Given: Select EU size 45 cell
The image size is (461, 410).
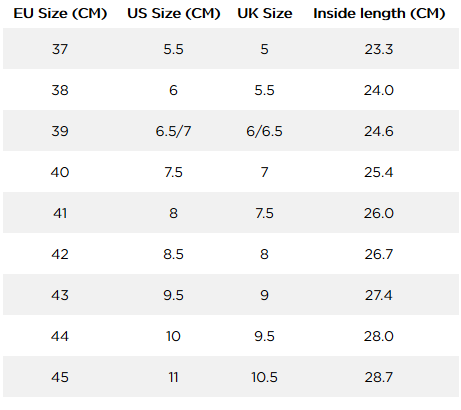Looking at the screenshot, I should 60,377.
